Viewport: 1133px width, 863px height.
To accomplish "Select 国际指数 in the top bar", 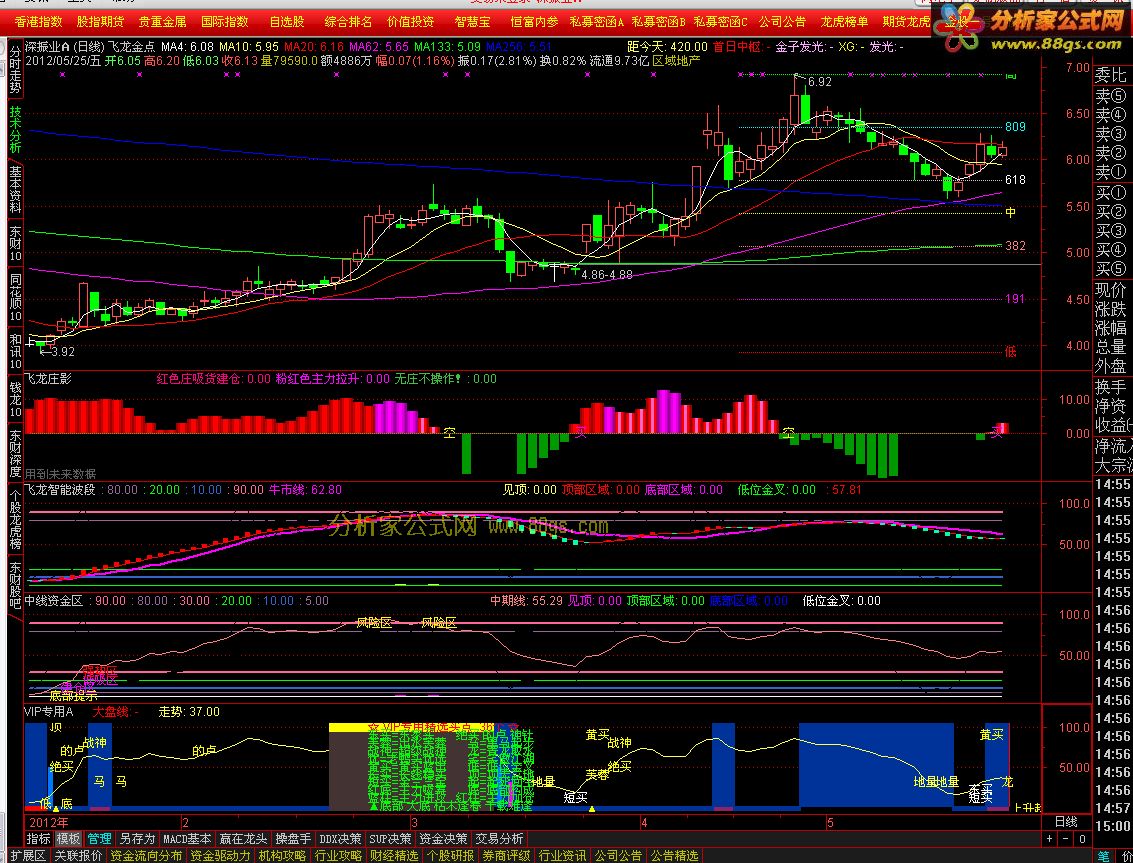I will 225,22.
